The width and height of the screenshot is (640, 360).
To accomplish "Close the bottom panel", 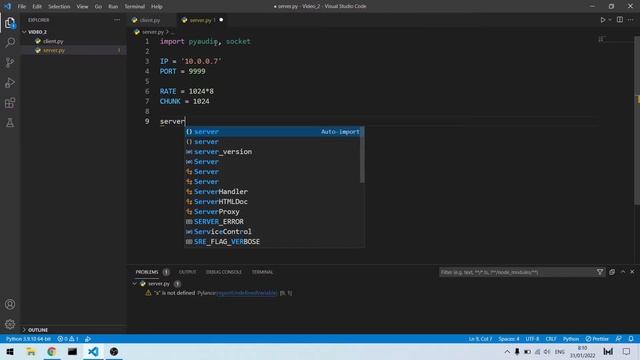I will [x=632, y=272].
